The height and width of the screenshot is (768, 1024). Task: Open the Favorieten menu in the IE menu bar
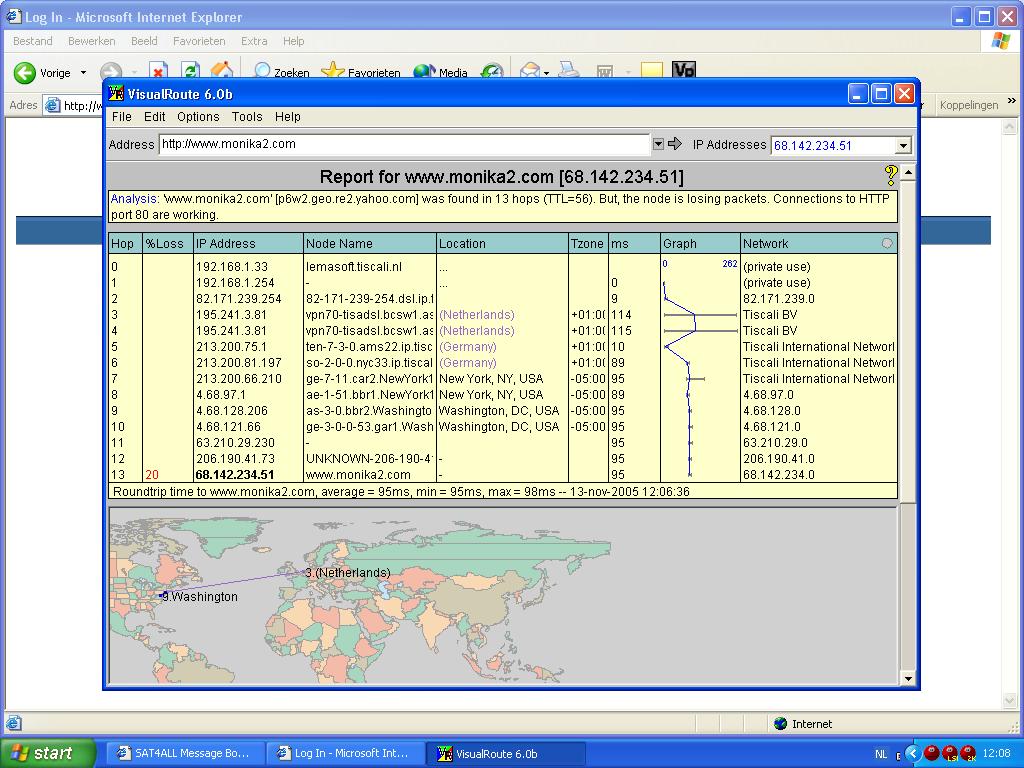pos(199,41)
